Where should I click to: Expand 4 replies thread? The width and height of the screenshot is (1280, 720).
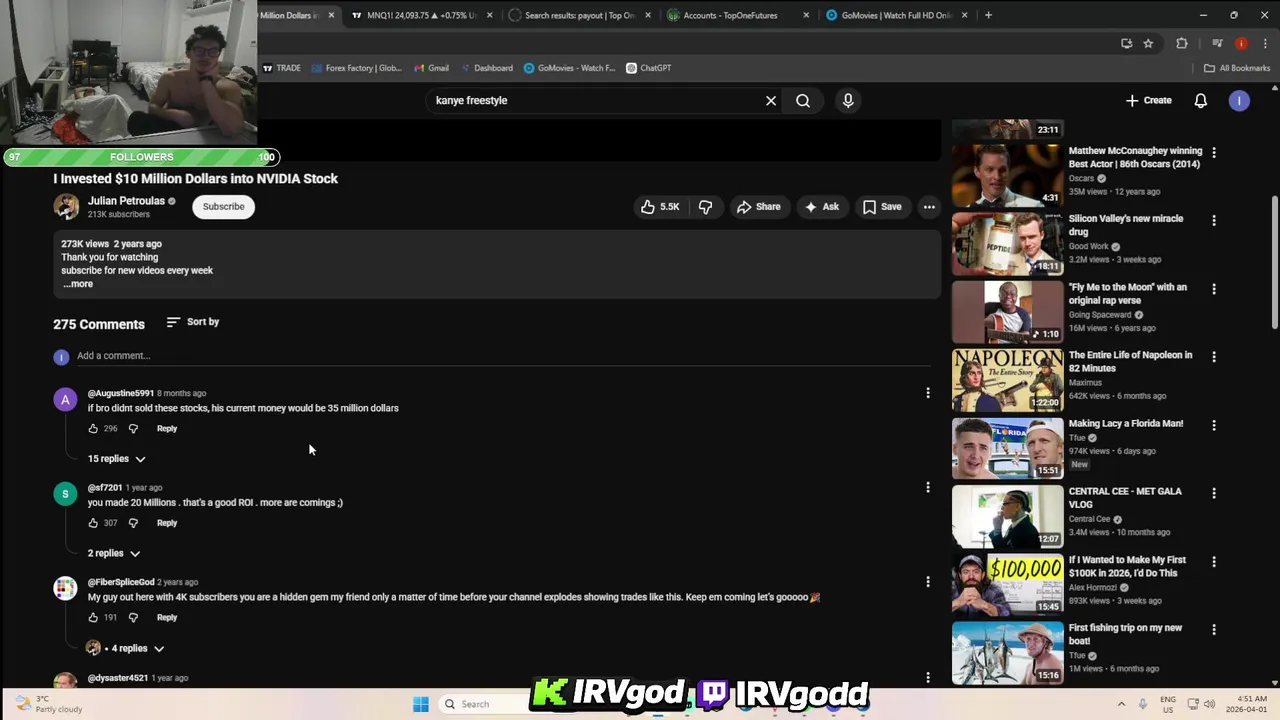point(126,648)
